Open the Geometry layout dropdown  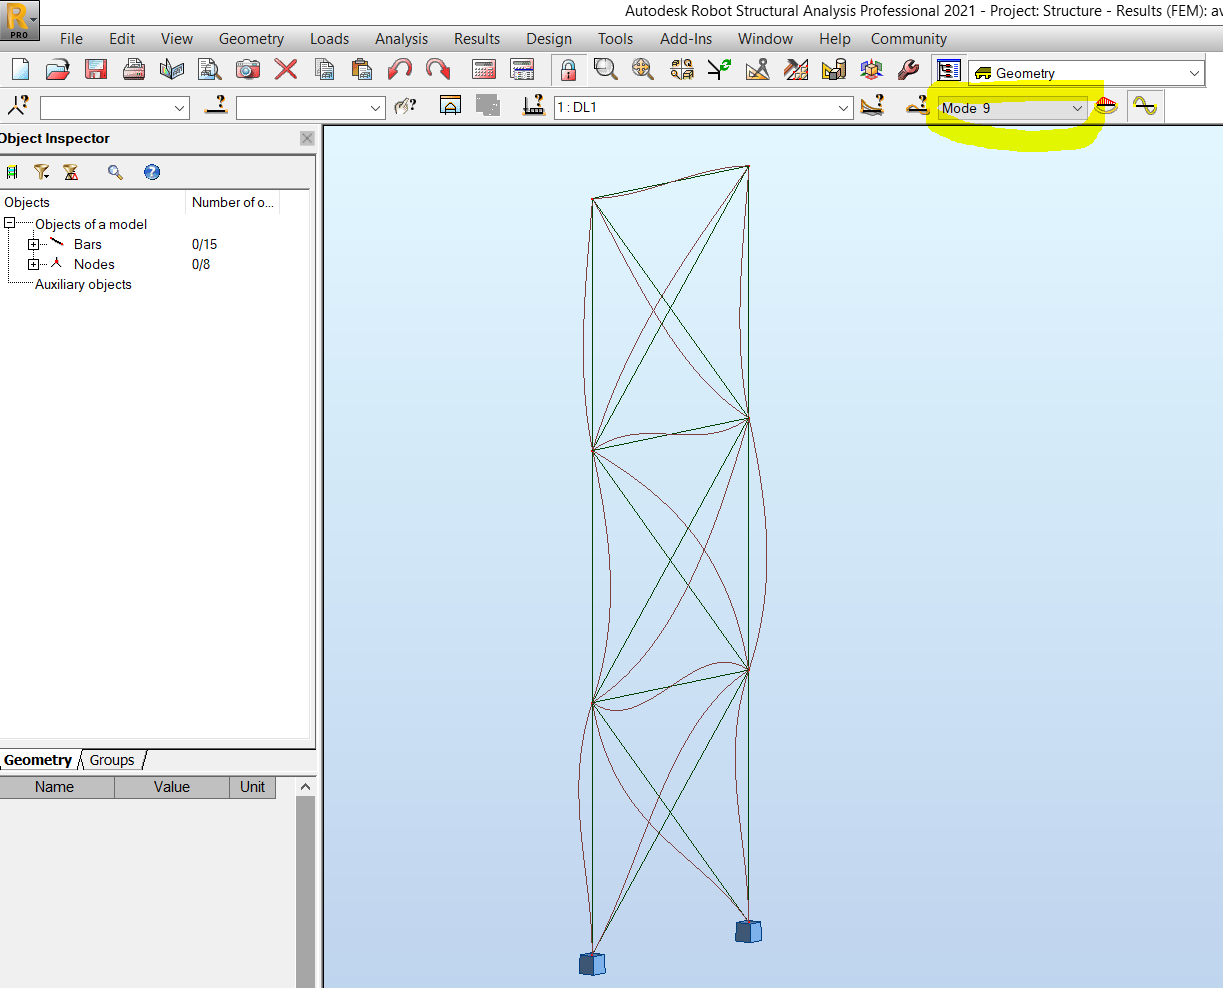pos(1194,72)
